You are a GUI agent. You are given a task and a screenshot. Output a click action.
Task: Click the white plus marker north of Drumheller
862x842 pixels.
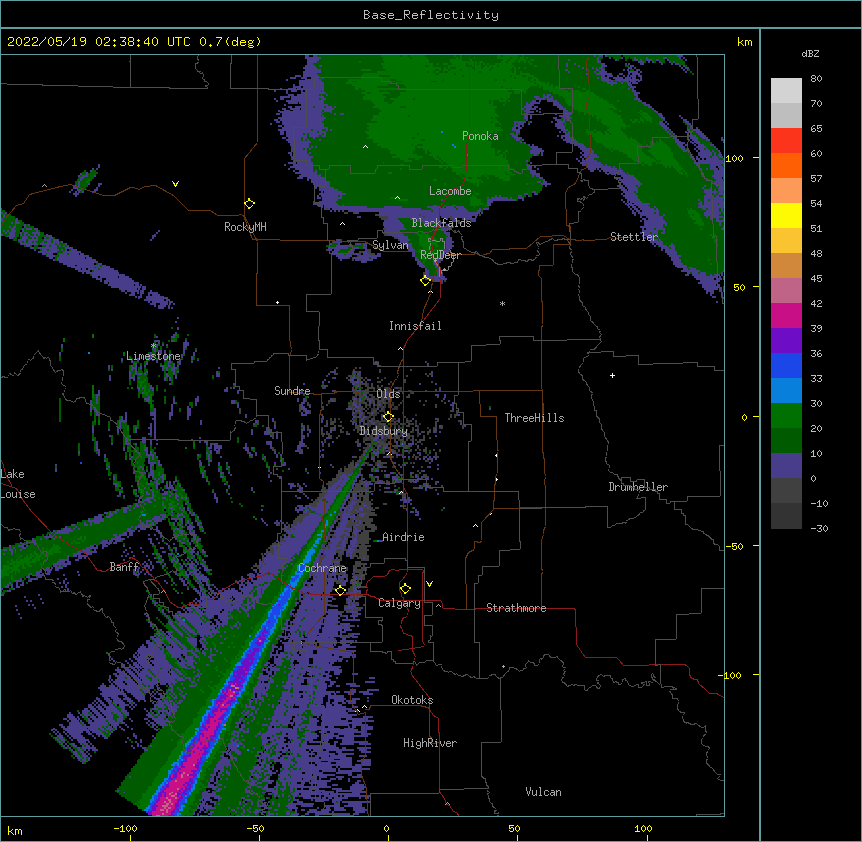[x=612, y=375]
